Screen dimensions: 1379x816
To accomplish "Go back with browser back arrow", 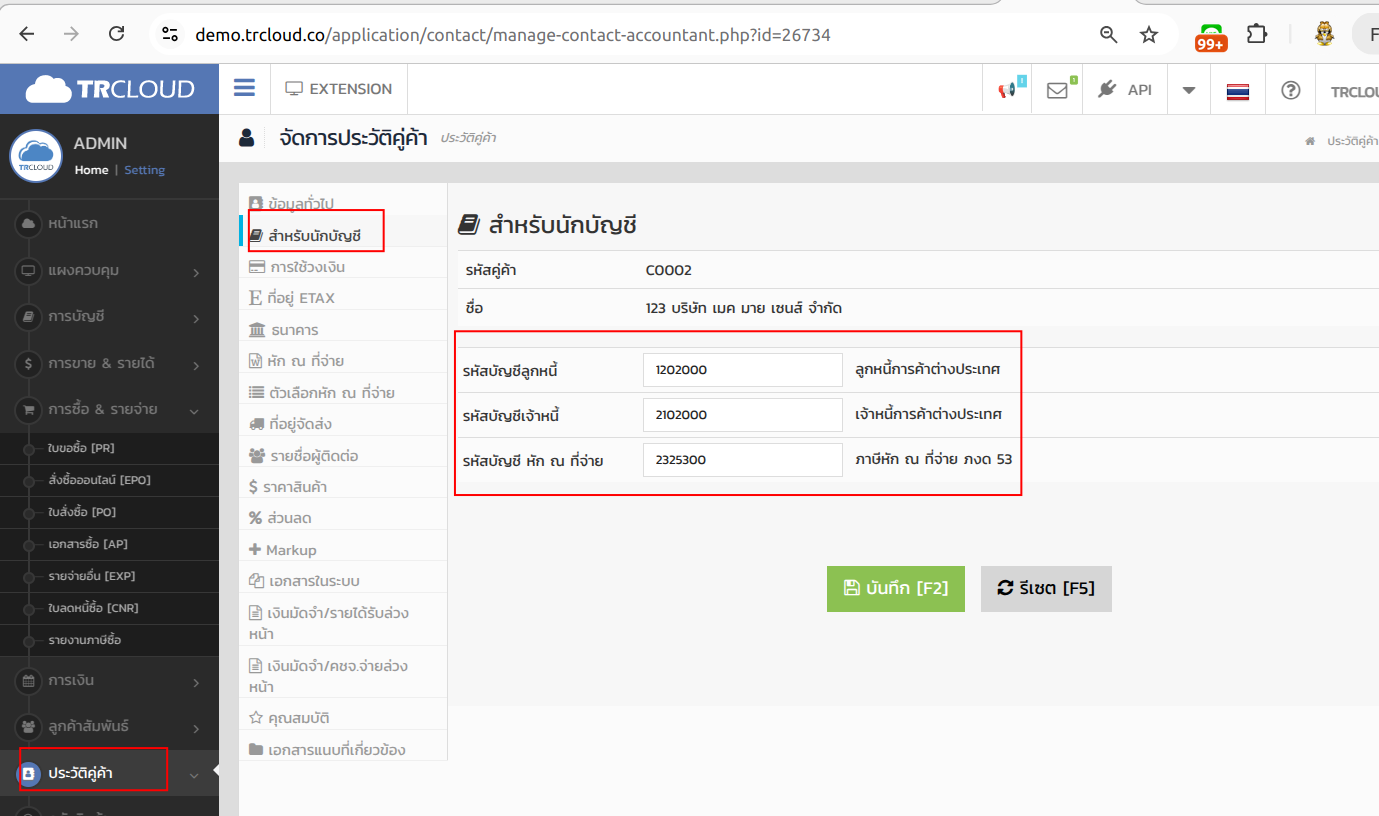I will tap(26, 34).
